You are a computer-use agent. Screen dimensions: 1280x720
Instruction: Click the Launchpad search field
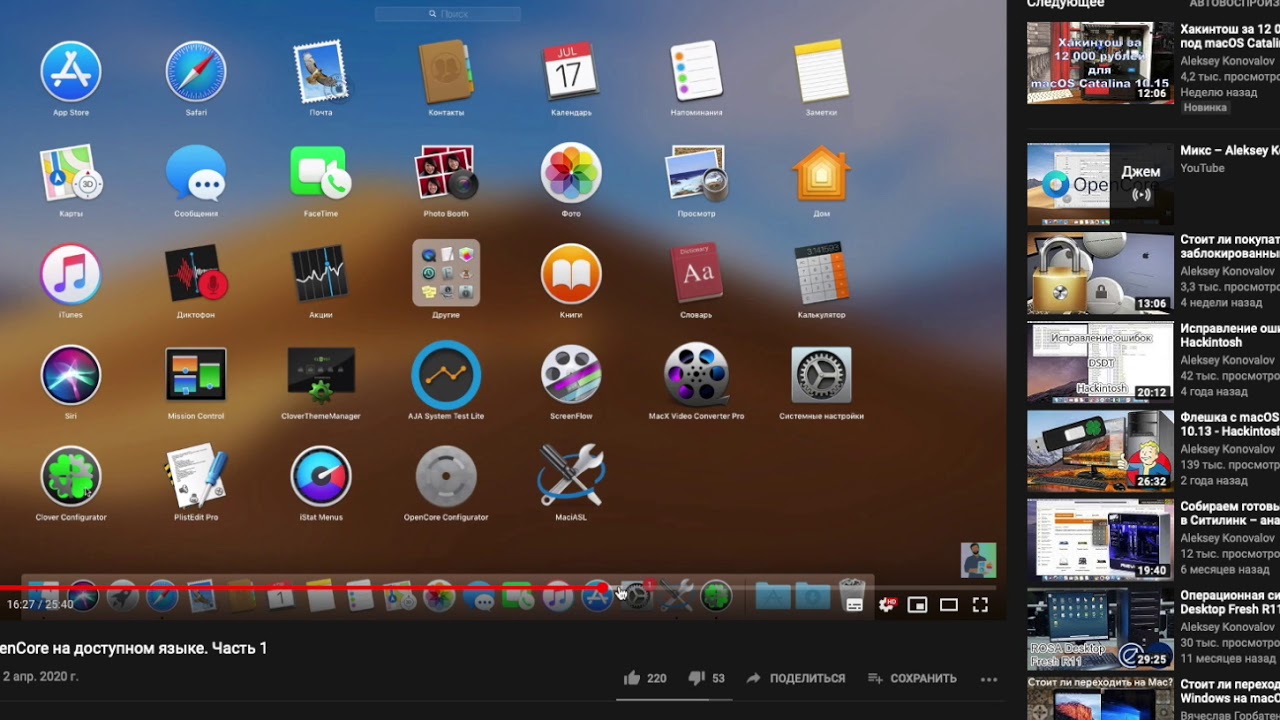pyautogui.click(x=448, y=14)
